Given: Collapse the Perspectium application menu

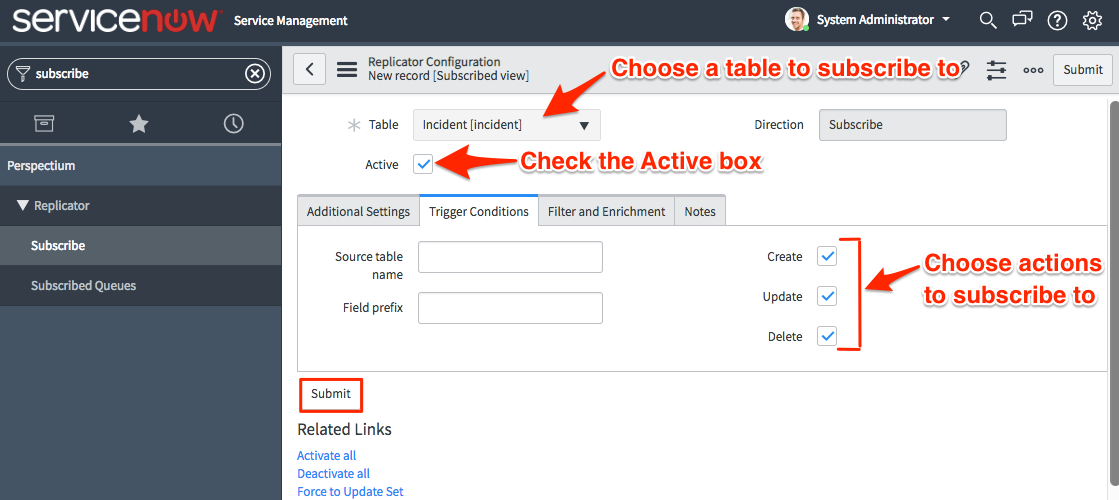Looking at the screenshot, I should click(x=41, y=165).
